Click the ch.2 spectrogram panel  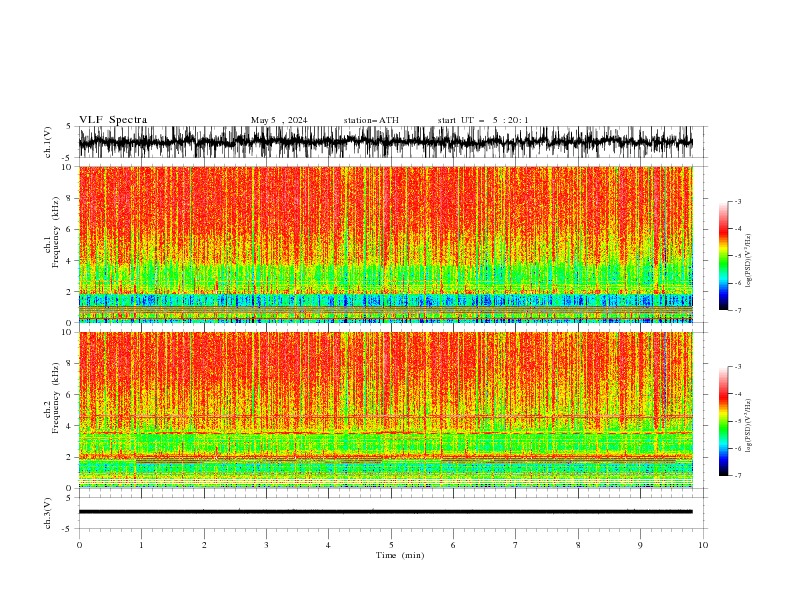click(385, 410)
